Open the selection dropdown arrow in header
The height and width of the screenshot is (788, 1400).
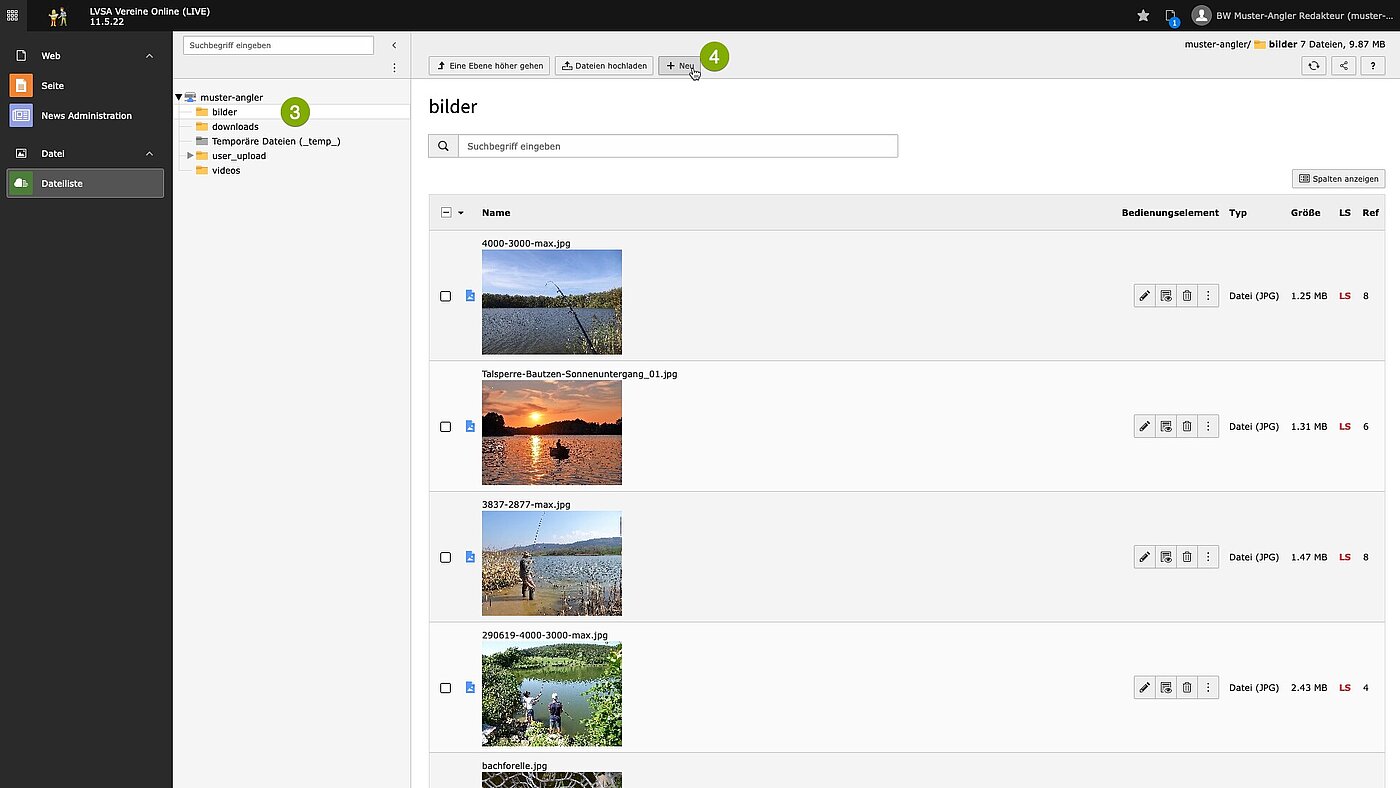[x=461, y=213]
